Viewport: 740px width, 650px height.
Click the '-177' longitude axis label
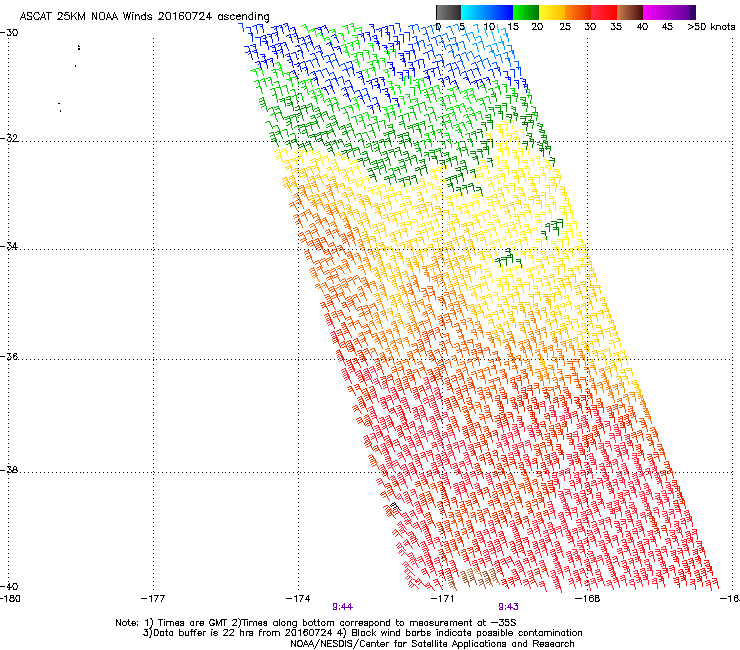click(153, 599)
